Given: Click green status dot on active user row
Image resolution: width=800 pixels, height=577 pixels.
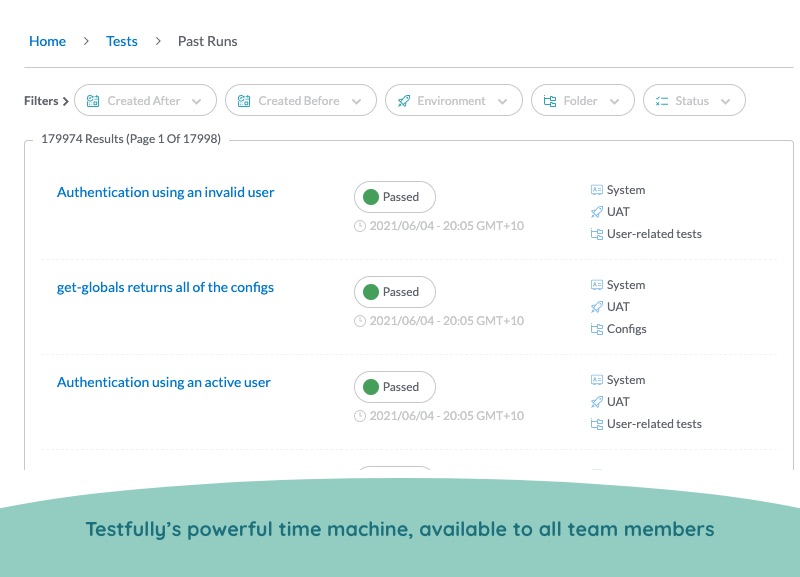Looking at the screenshot, I should (371, 387).
